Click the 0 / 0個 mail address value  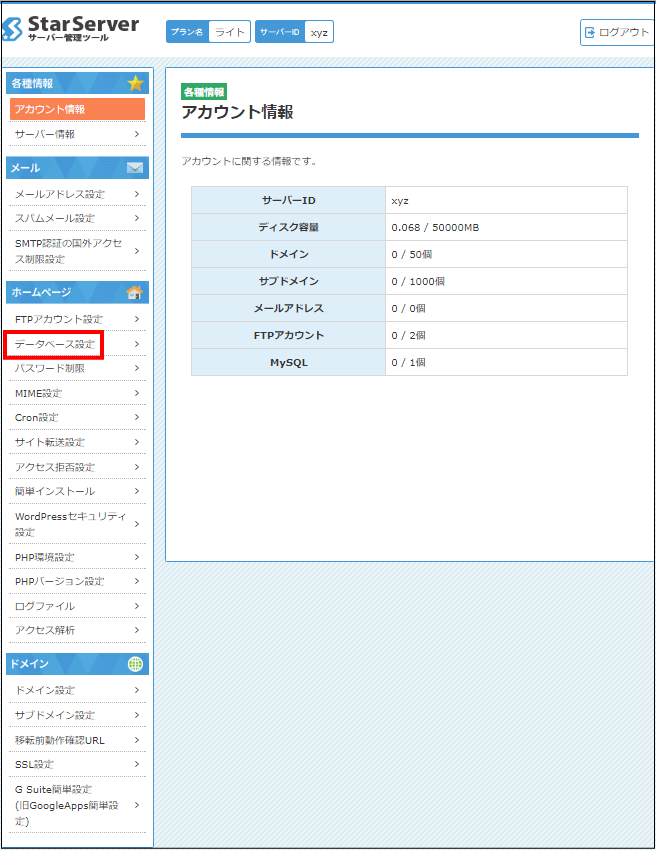click(408, 308)
